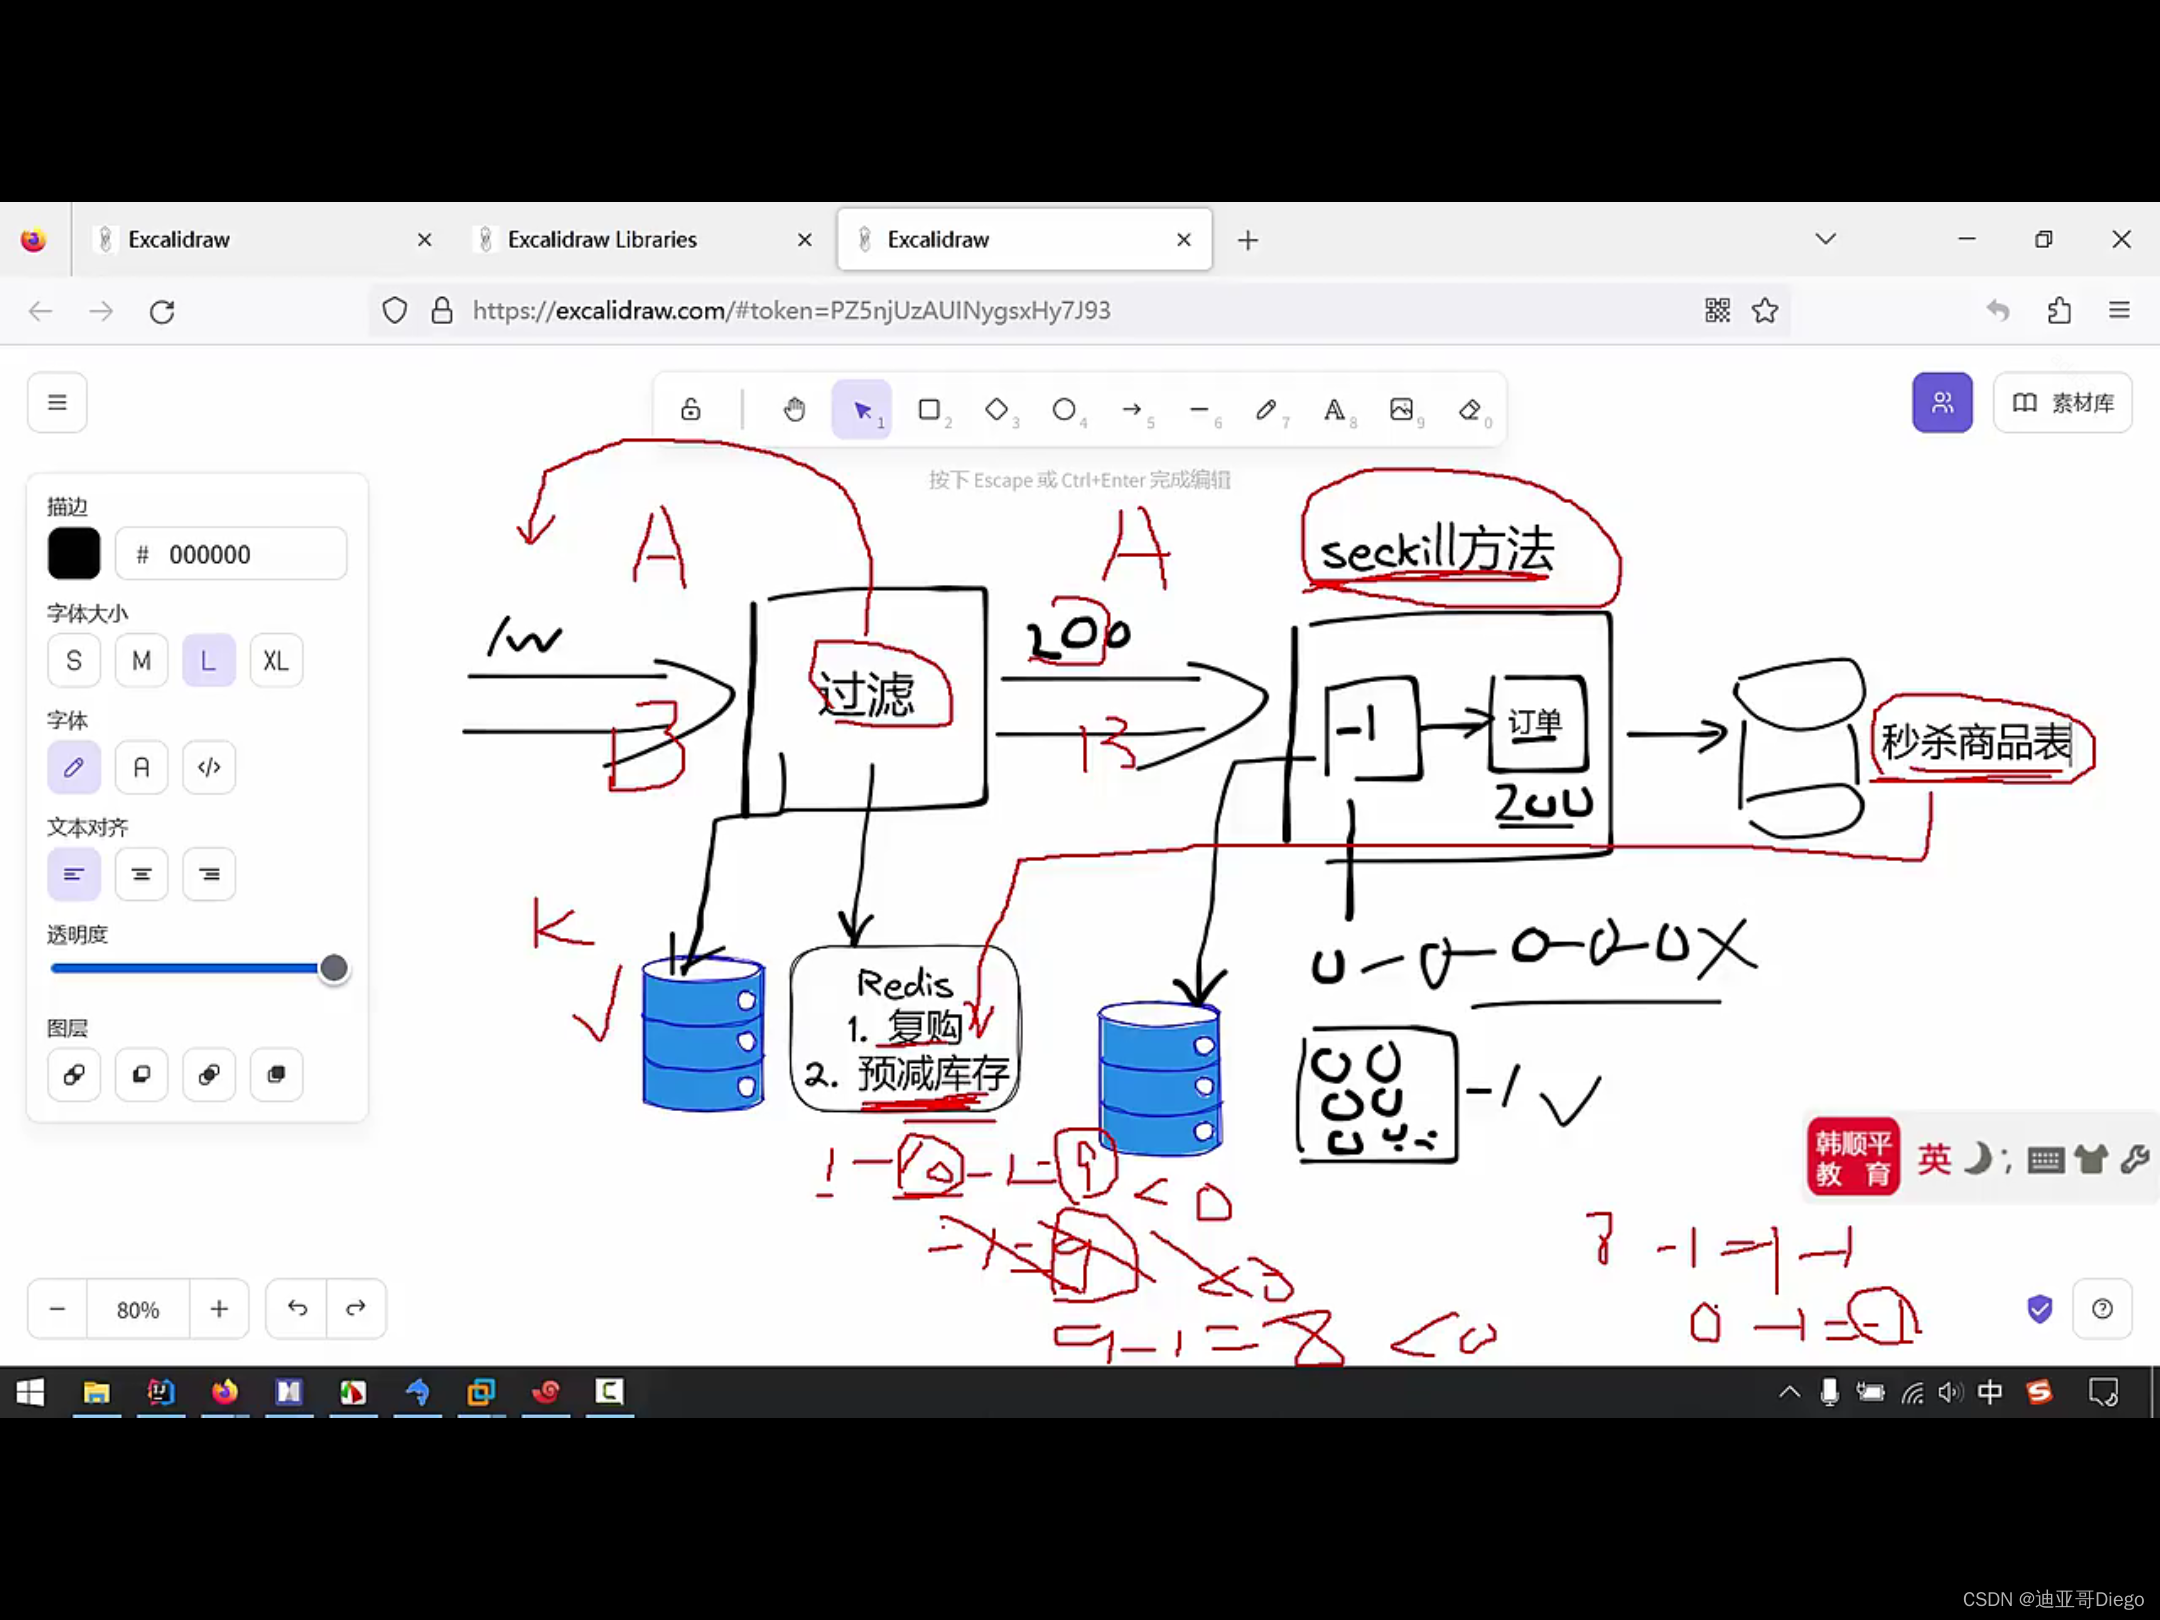Open Firefox from the taskbar
Image resolution: width=2160 pixels, height=1620 pixels.
225,1392
